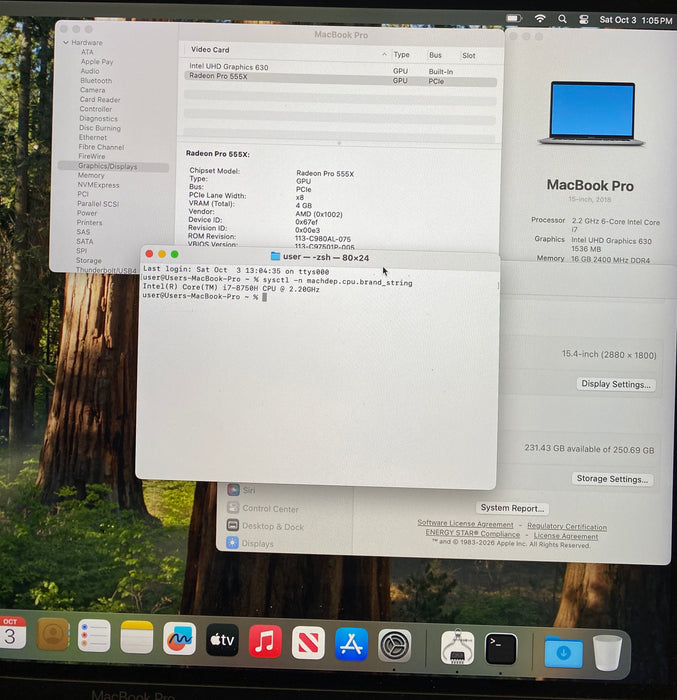
Task: Click the Terminal icon in the Dock
Action: point(501,648)
